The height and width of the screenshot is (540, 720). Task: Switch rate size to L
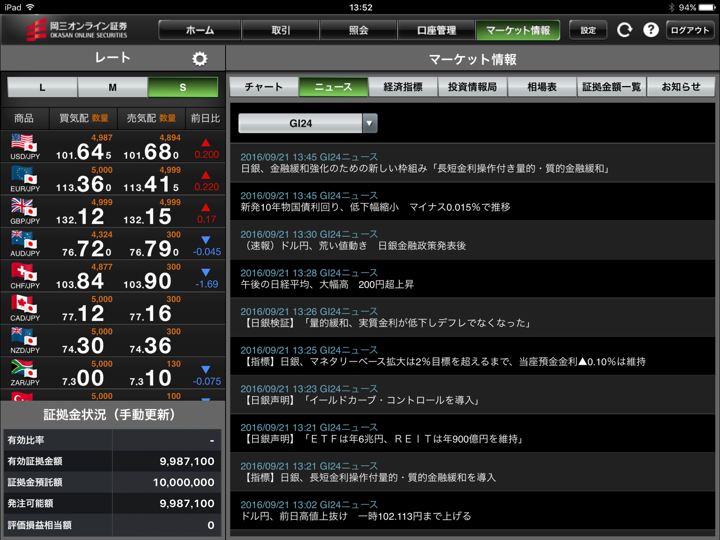pos(42,88)
